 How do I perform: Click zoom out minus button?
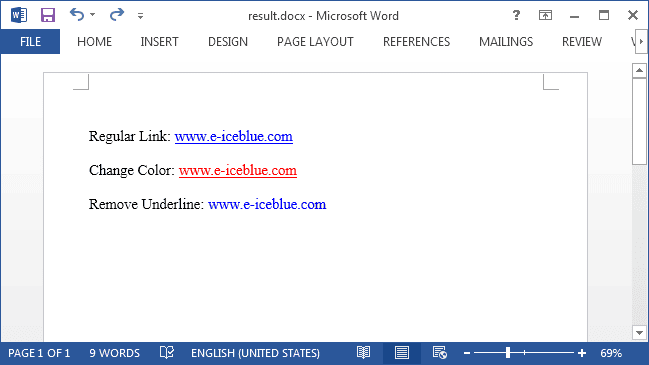[467, 353]
